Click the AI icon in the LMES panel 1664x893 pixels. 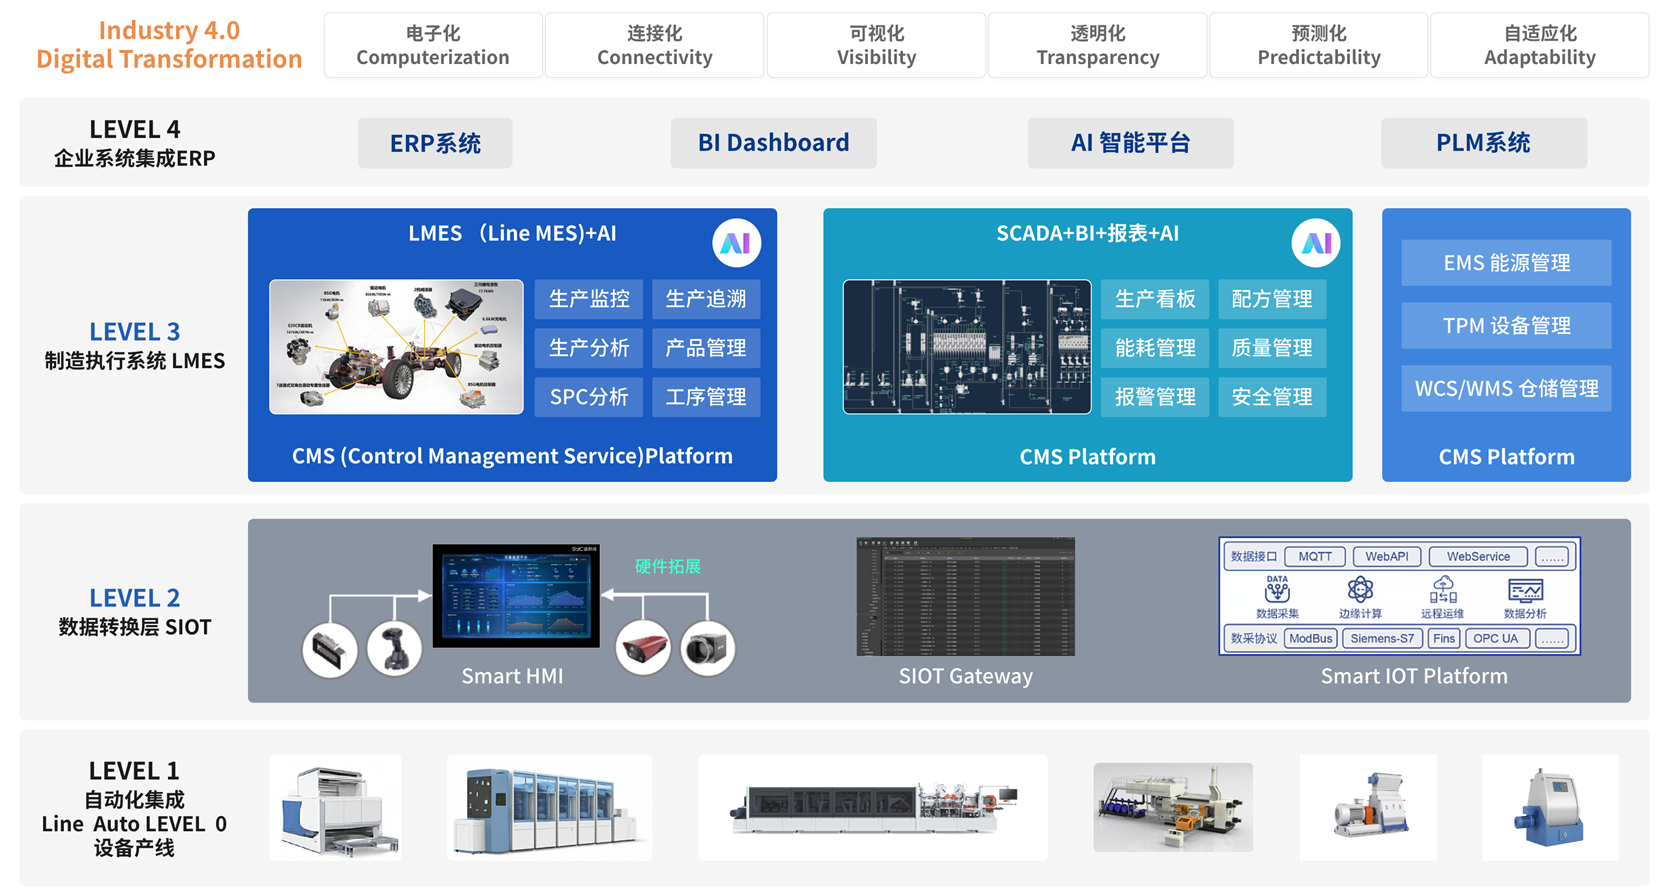point(736,243)
